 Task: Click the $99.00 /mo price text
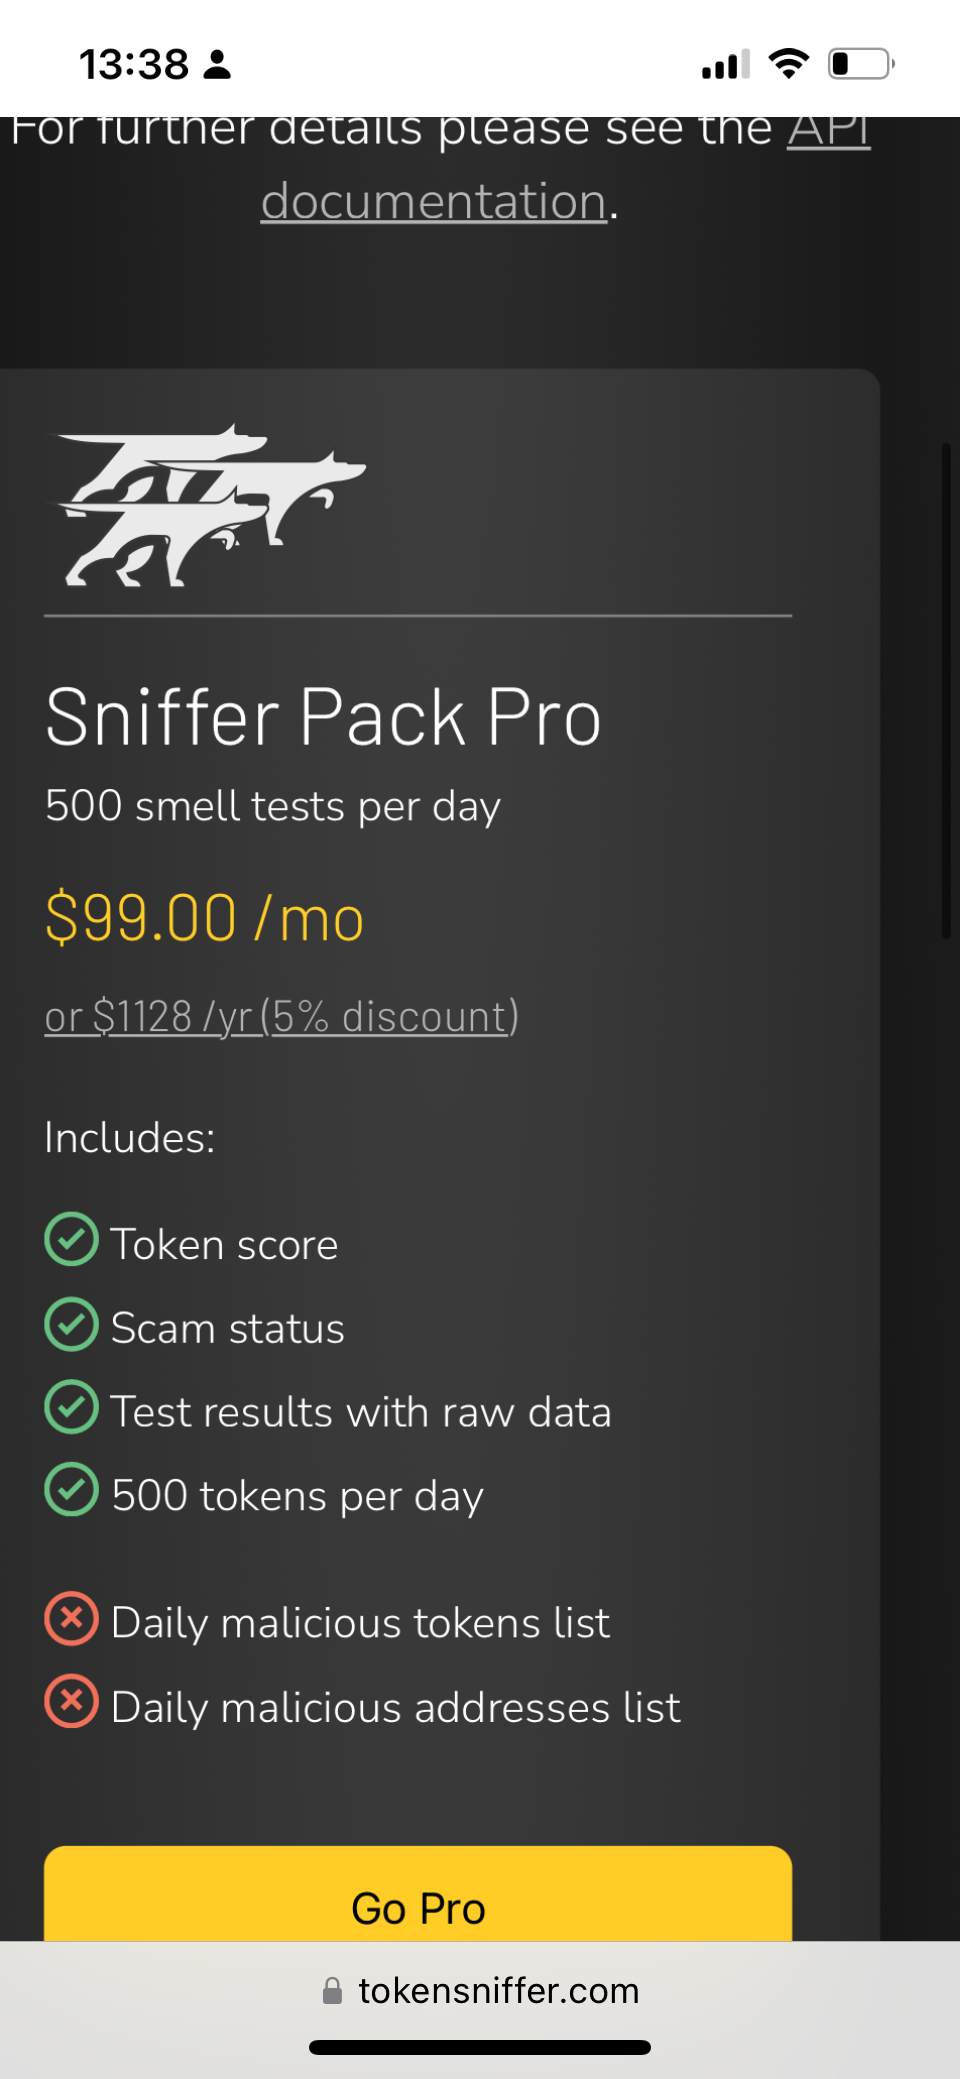coord(204,918)
